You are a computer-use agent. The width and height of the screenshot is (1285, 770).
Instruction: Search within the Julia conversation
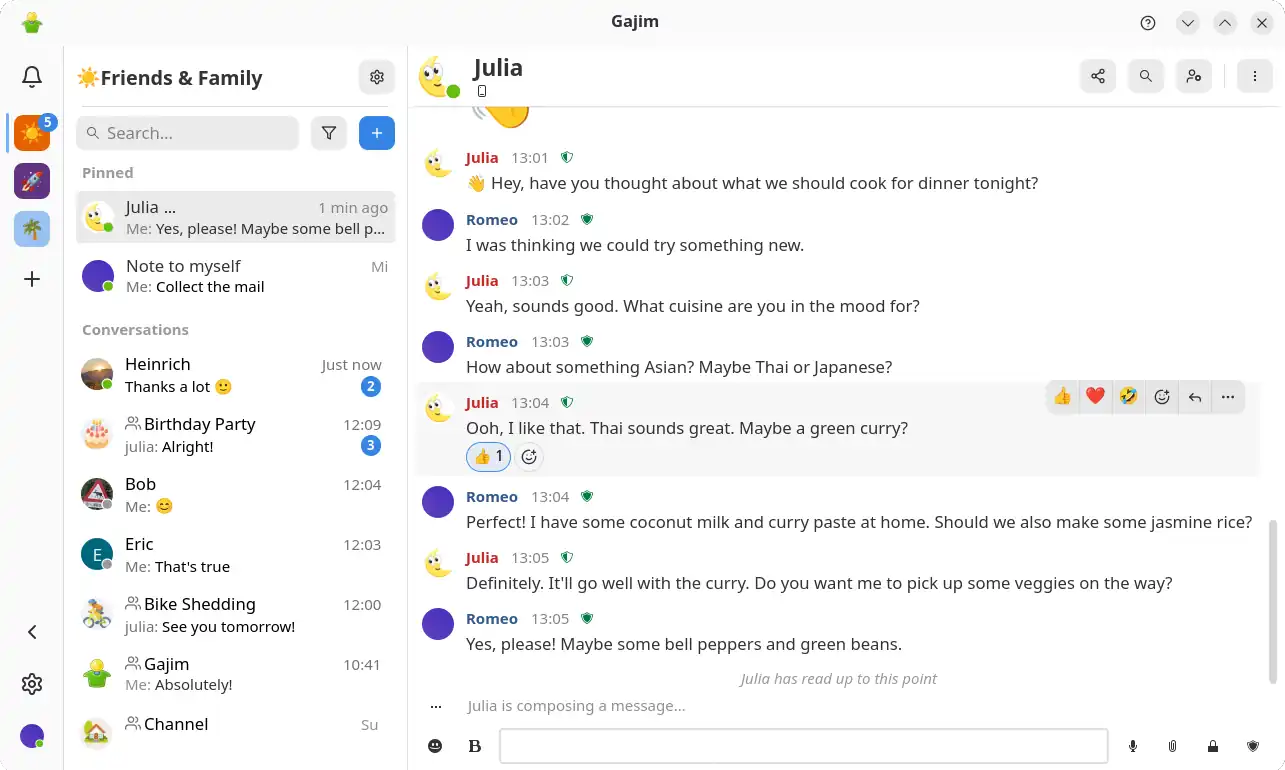coord(1146,76)
